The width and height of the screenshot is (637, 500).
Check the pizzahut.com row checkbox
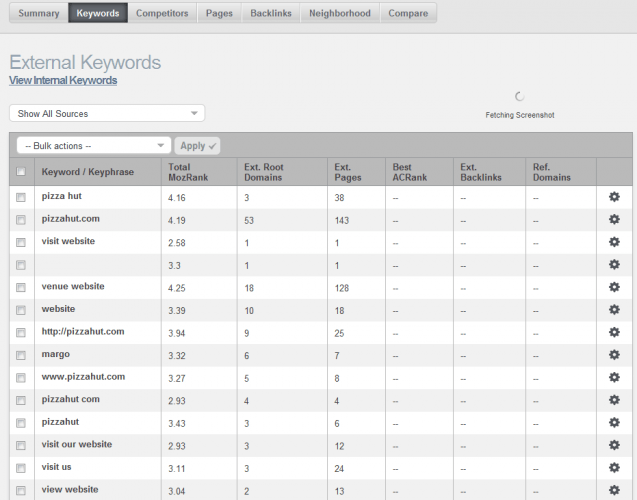pyautogui.click(x=21, y=220)
